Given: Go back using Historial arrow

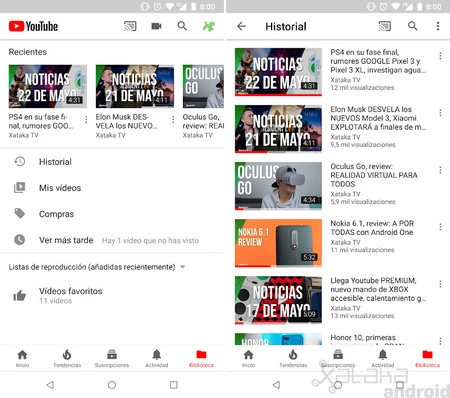Looking at the screenshot, I should 241,26.
